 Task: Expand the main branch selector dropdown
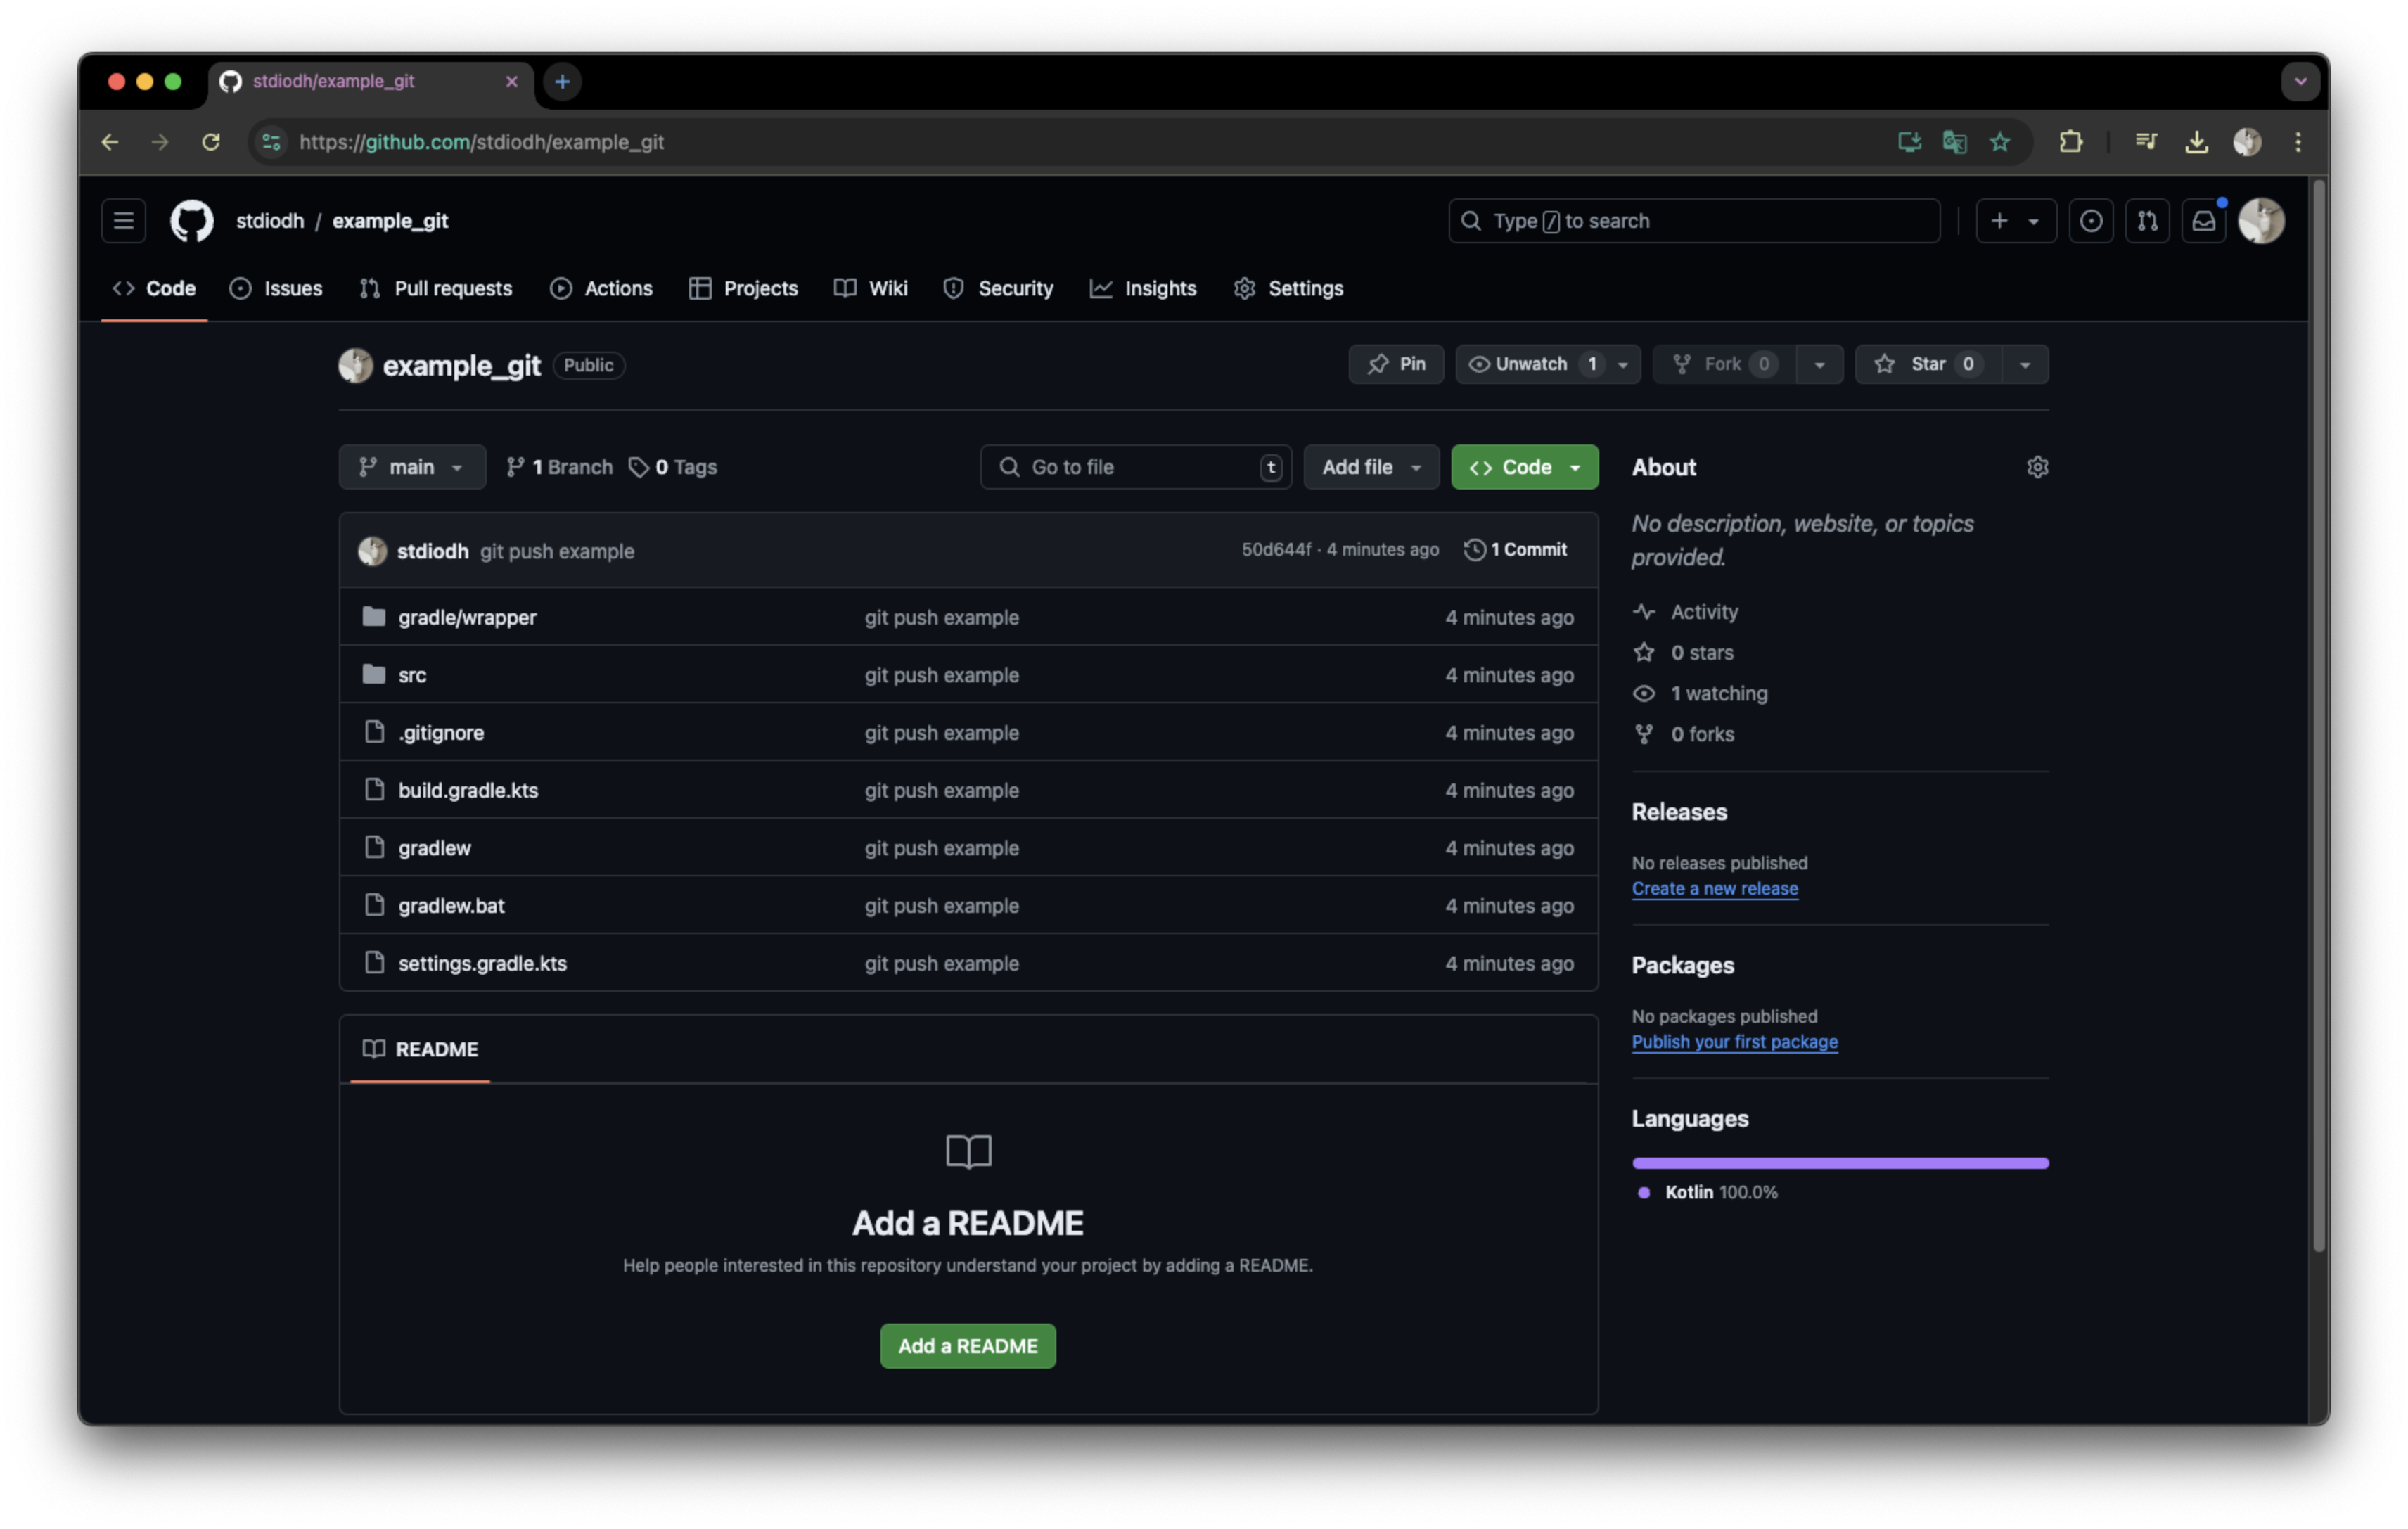click(412, 467)
